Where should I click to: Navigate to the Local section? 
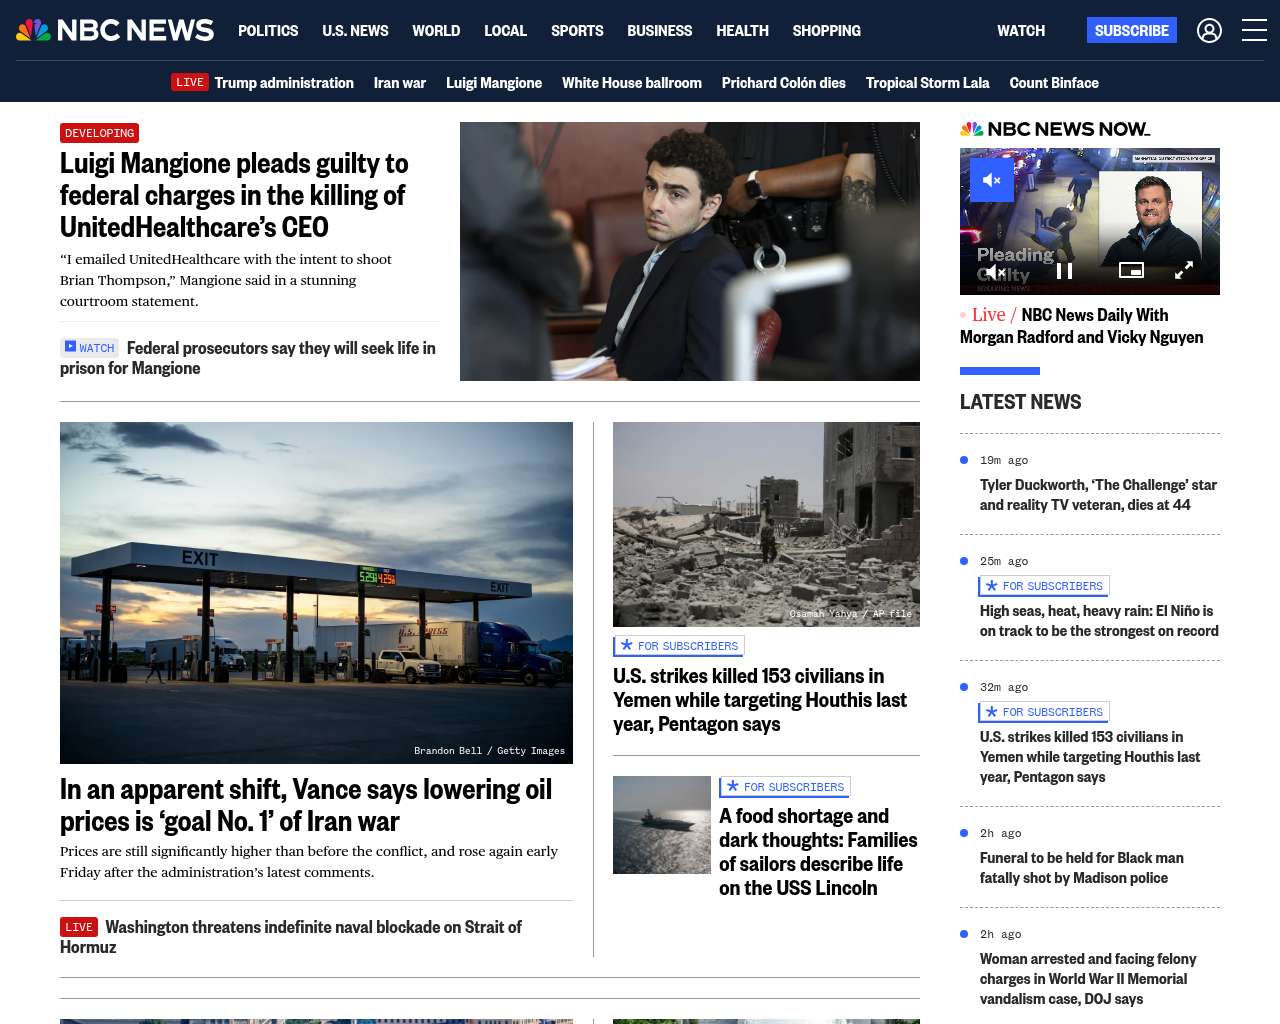click(505, 31)
